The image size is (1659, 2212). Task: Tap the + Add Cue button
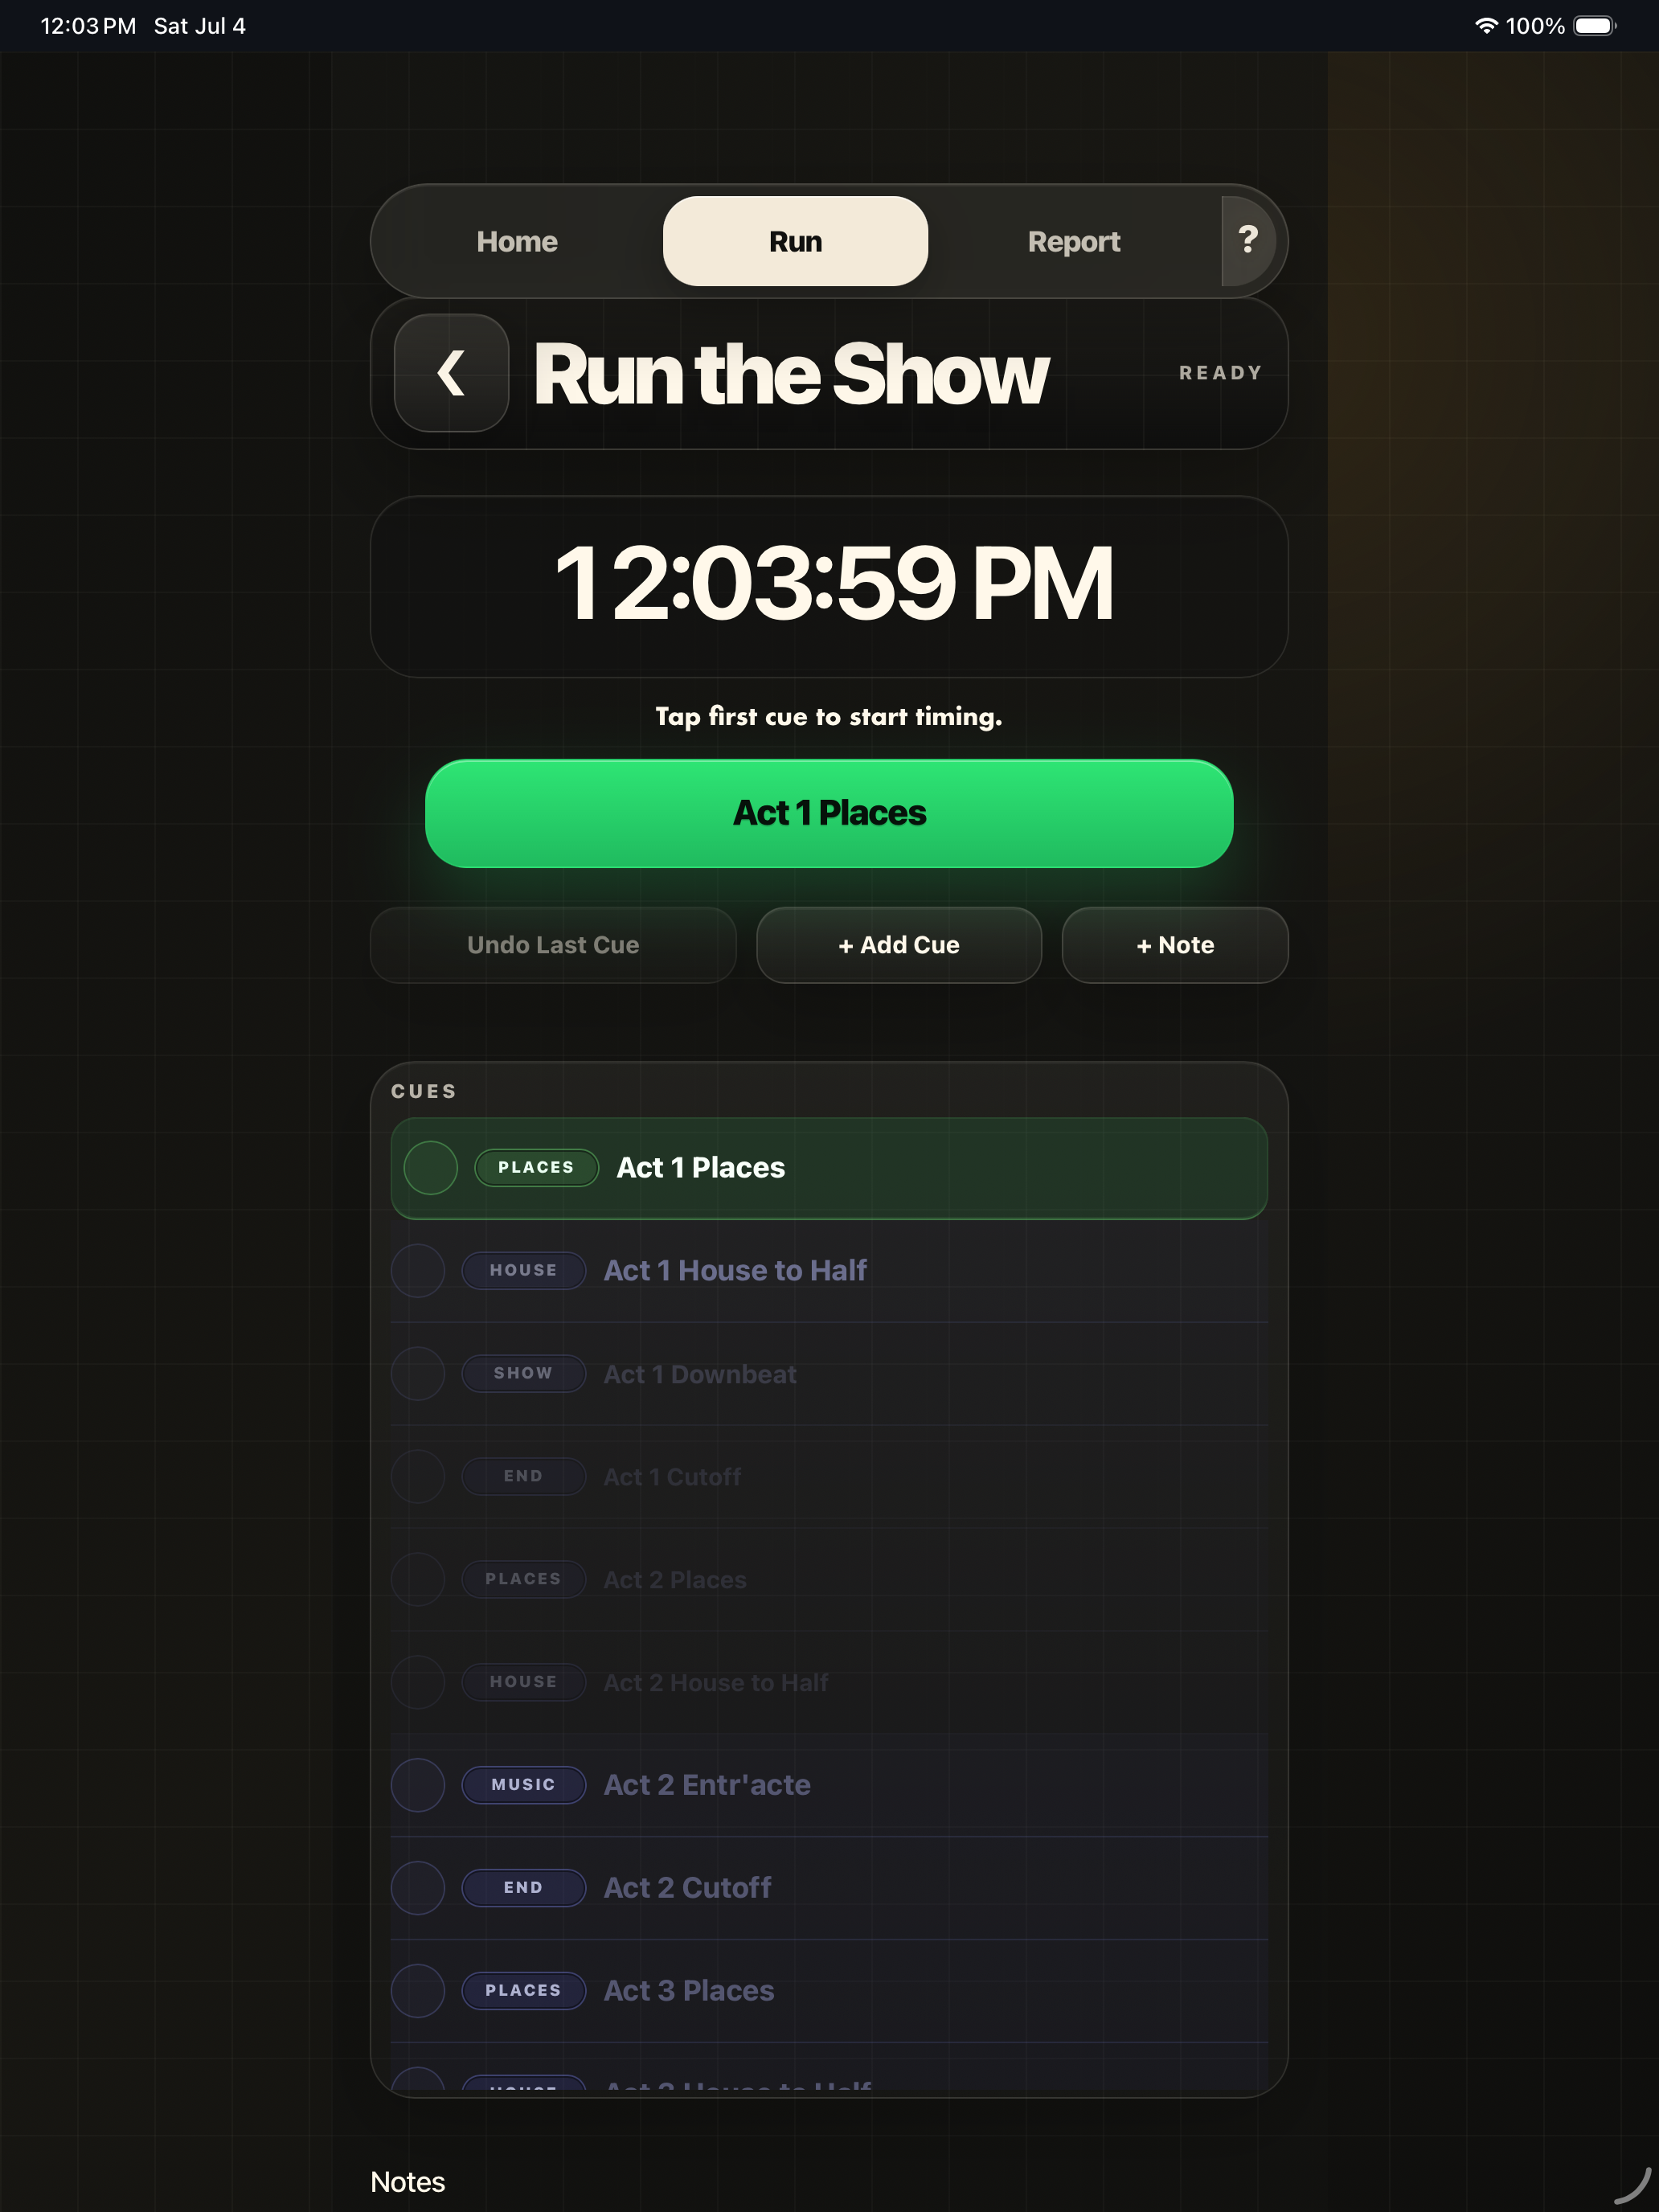click(x=899, y=945)
